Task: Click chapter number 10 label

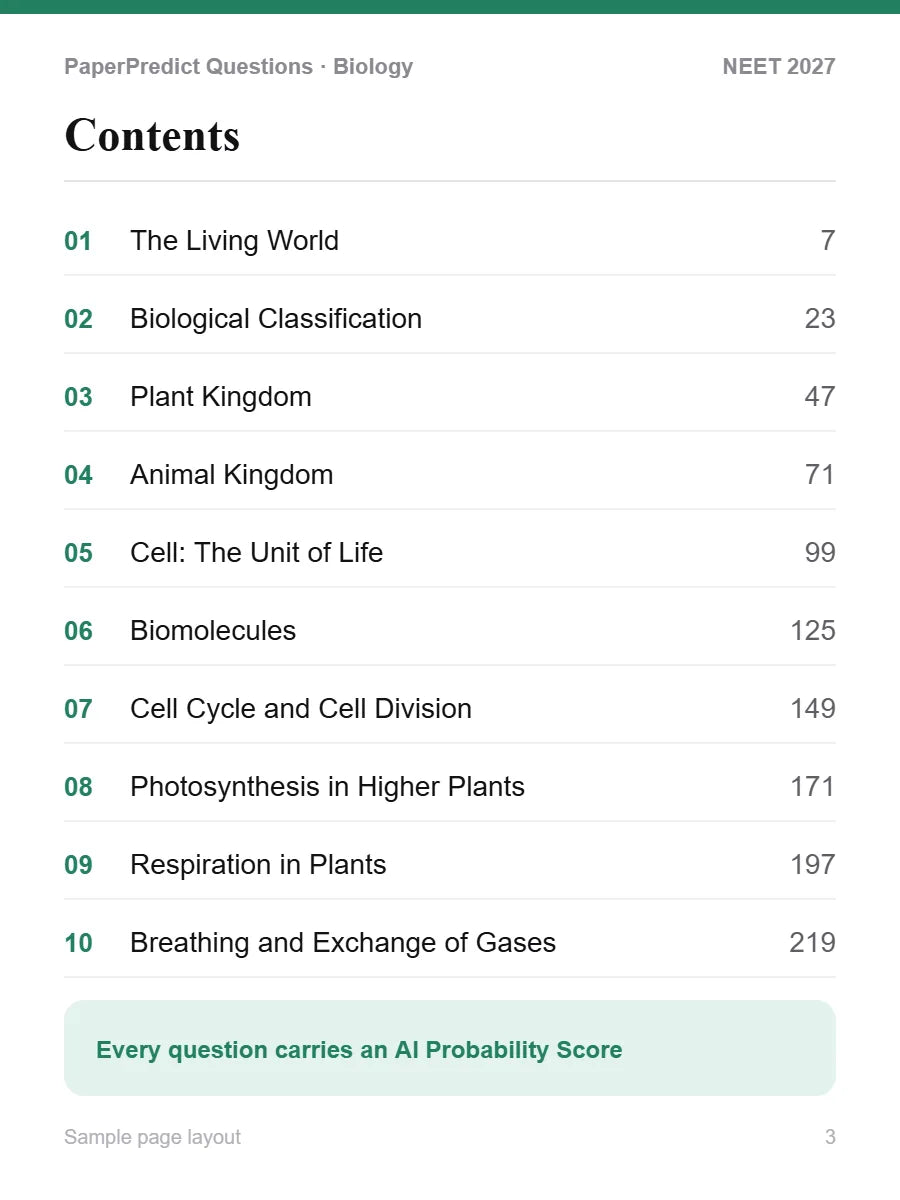Action: pos(78,944)
